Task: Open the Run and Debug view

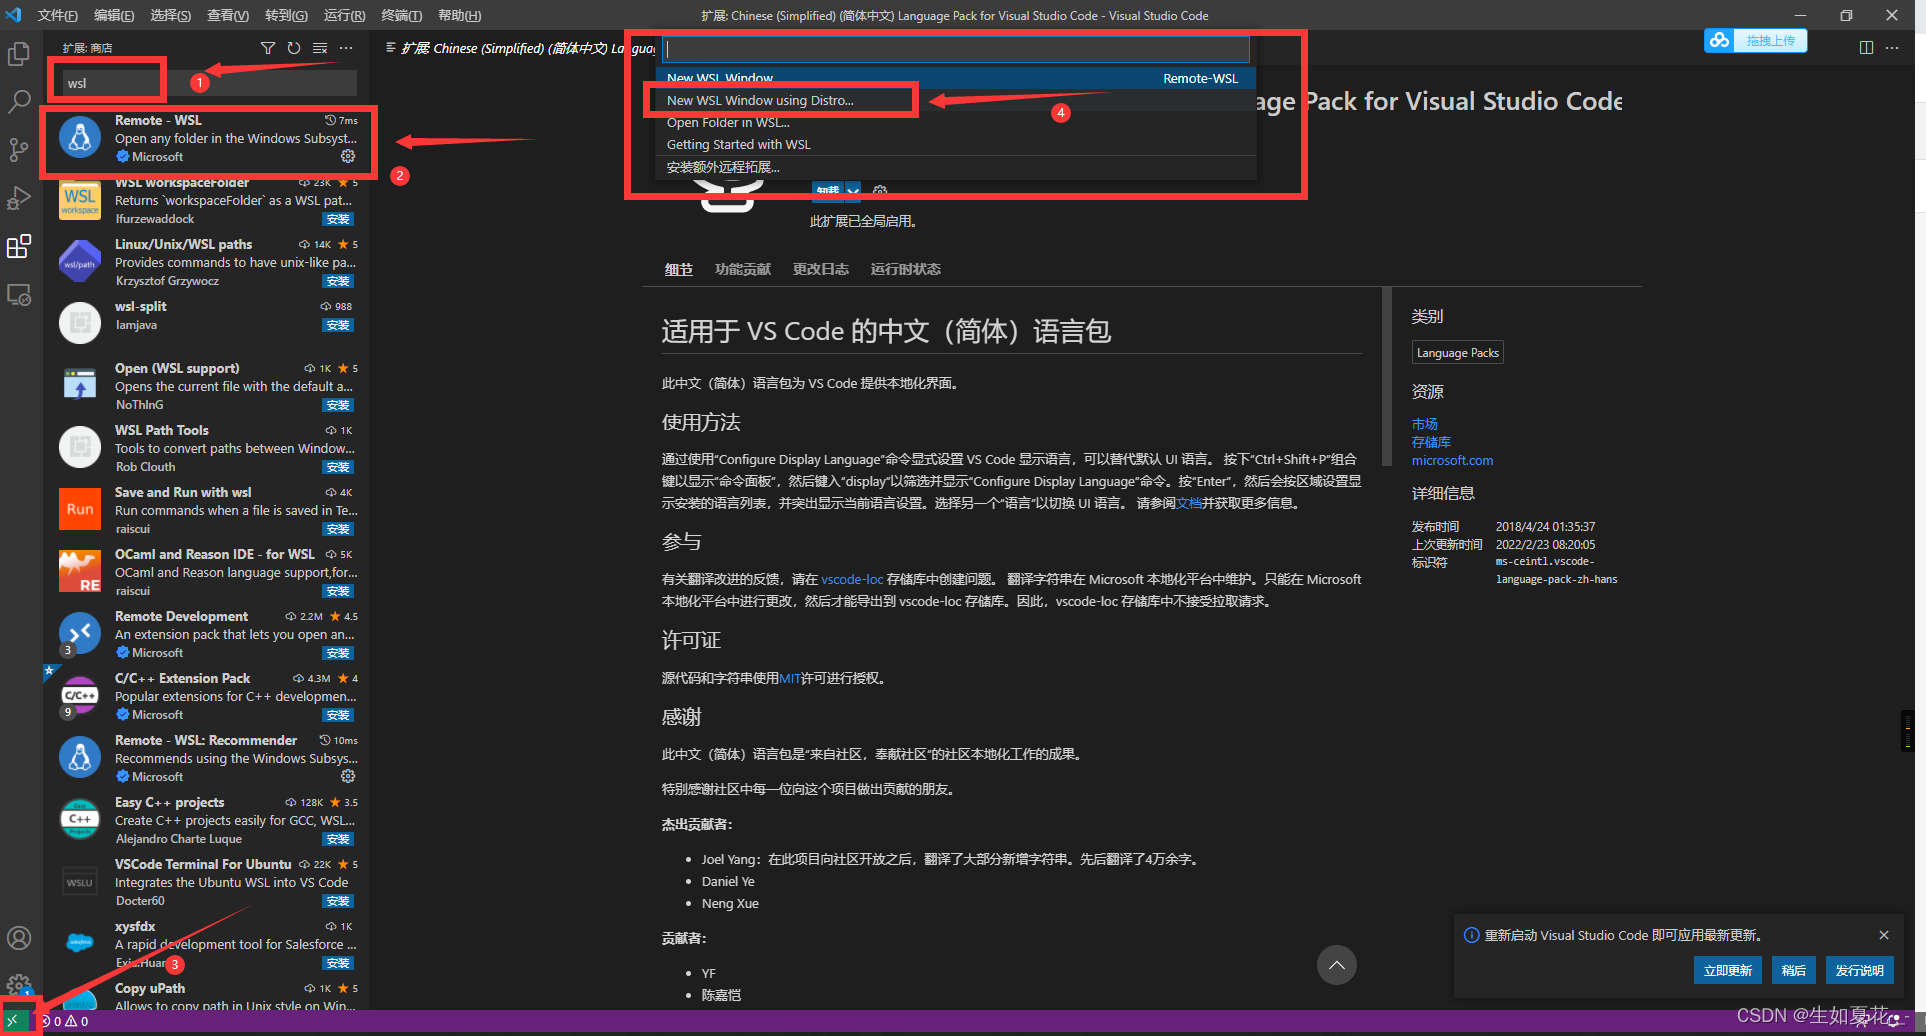Action: coord(19,197)
